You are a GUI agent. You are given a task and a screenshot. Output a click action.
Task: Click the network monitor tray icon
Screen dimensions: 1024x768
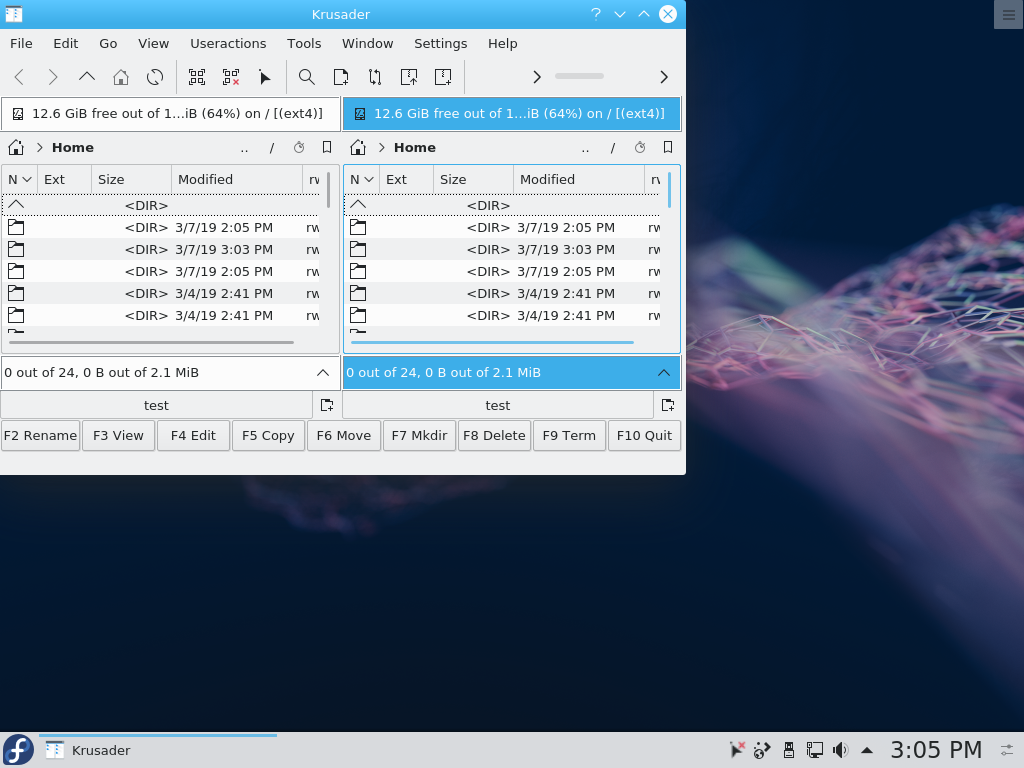[814, 750]
